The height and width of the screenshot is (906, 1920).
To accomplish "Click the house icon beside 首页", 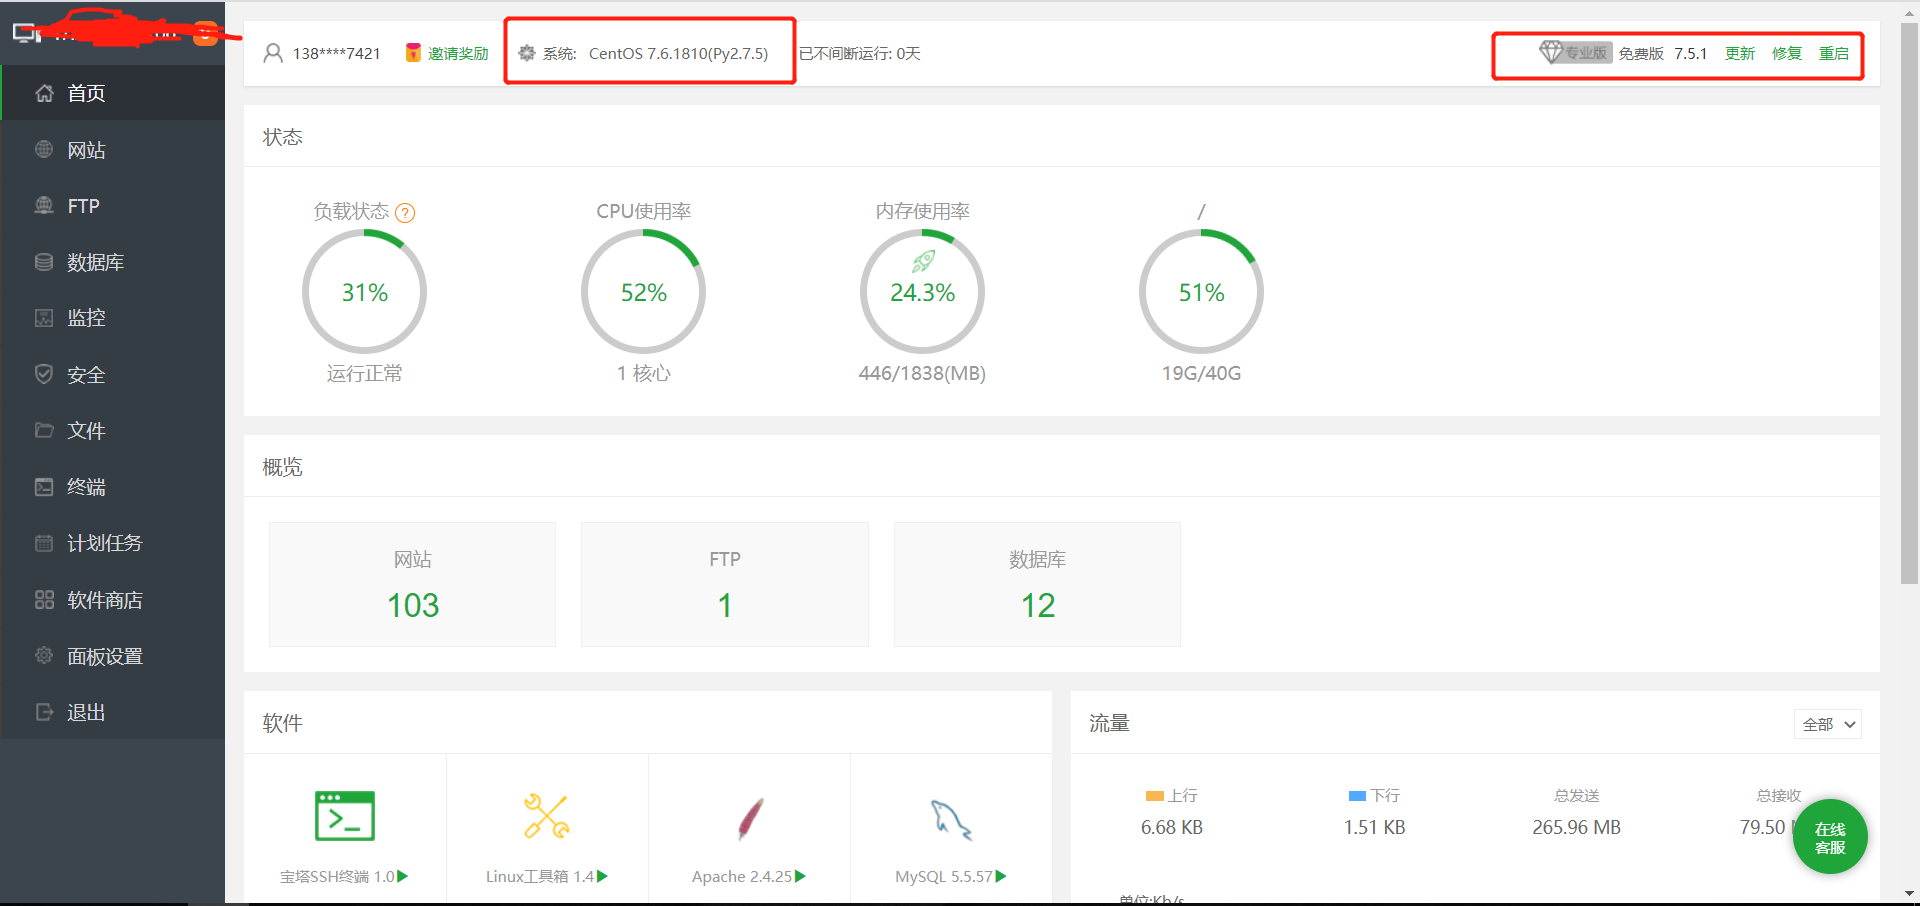I will 44,93.
